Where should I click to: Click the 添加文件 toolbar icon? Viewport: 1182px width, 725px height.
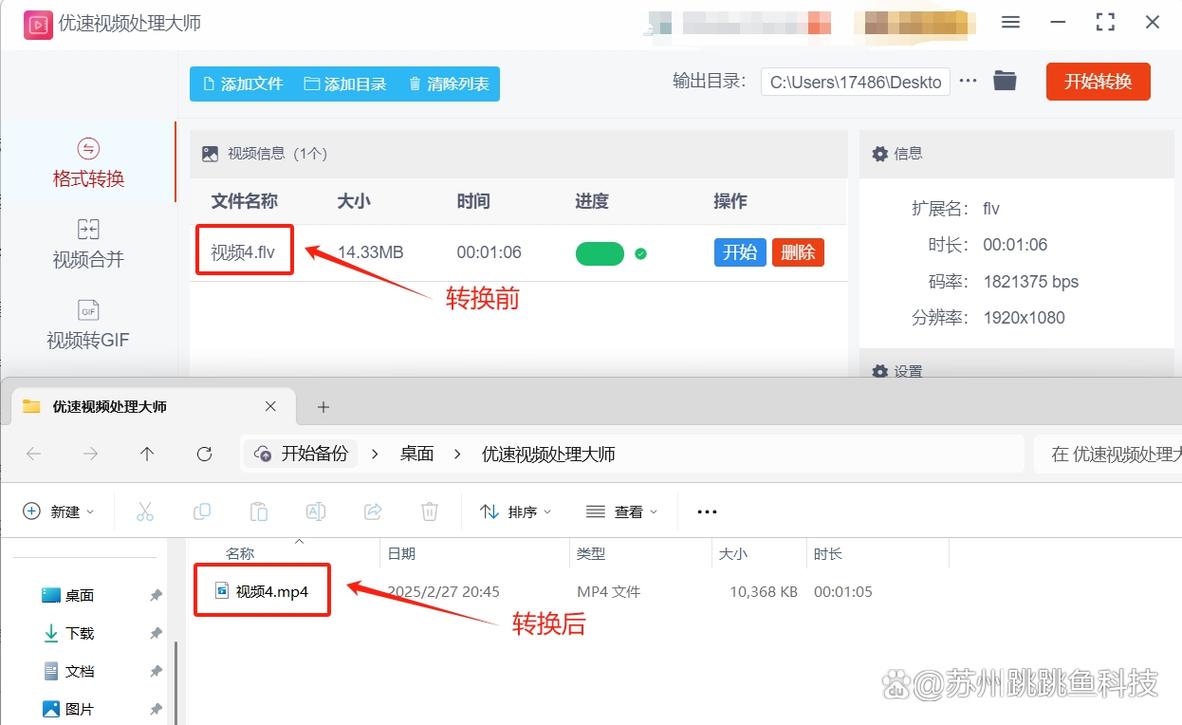[x=211, y=84]
